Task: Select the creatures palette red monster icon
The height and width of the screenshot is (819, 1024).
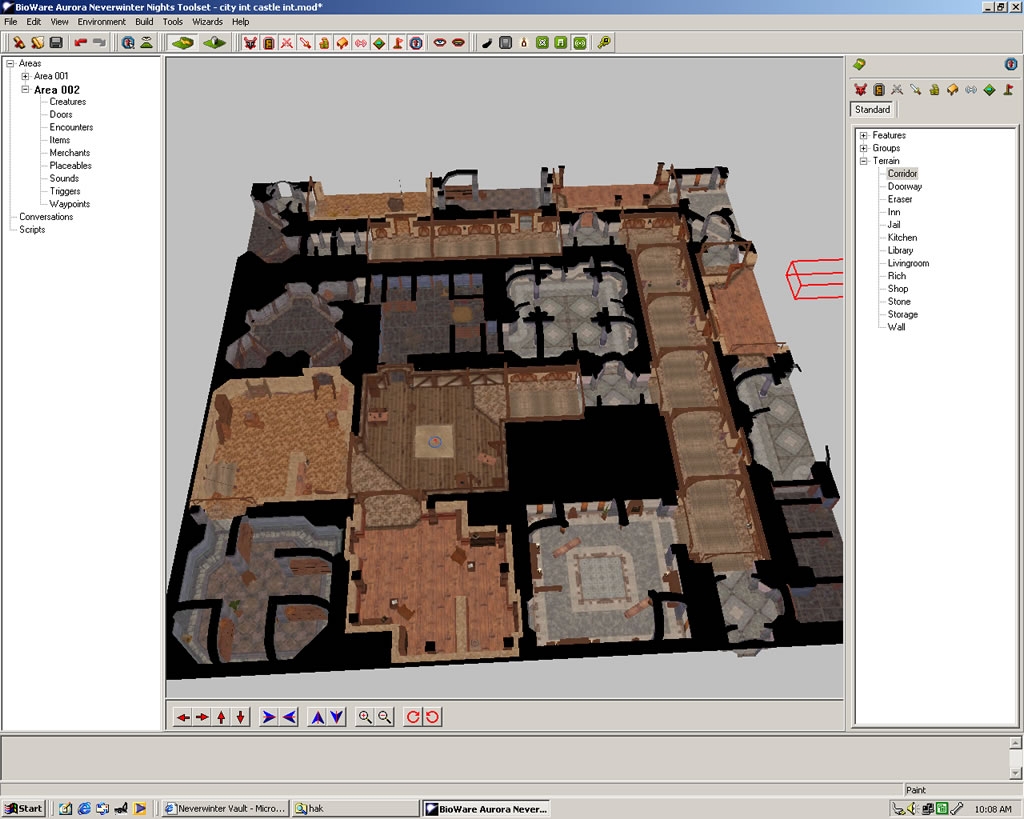Action: [860, 90]
